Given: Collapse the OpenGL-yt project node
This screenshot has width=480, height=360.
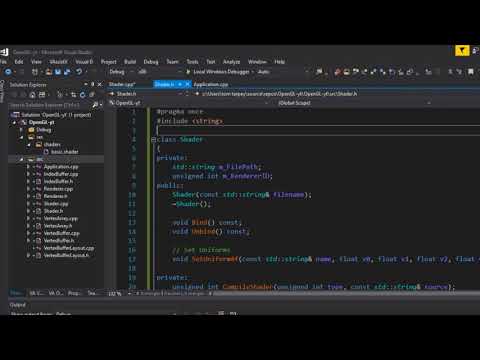Looking at the screenshot, I should 15,123.
